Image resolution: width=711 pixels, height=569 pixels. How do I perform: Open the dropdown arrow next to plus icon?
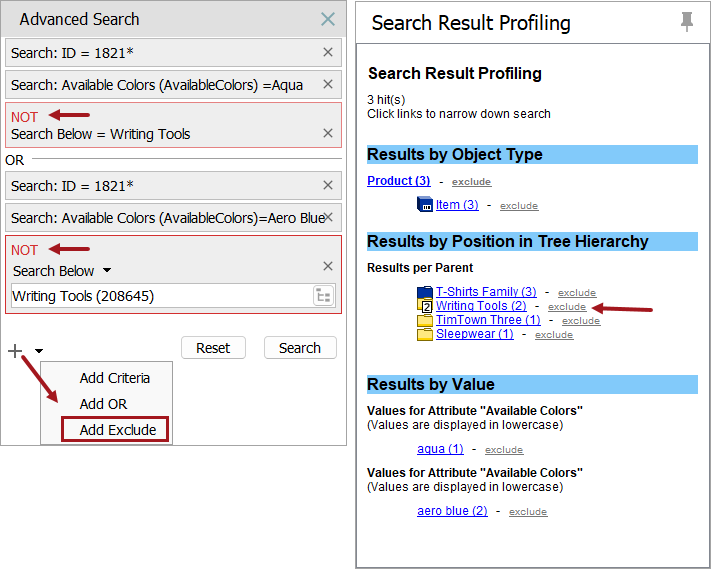39,350
